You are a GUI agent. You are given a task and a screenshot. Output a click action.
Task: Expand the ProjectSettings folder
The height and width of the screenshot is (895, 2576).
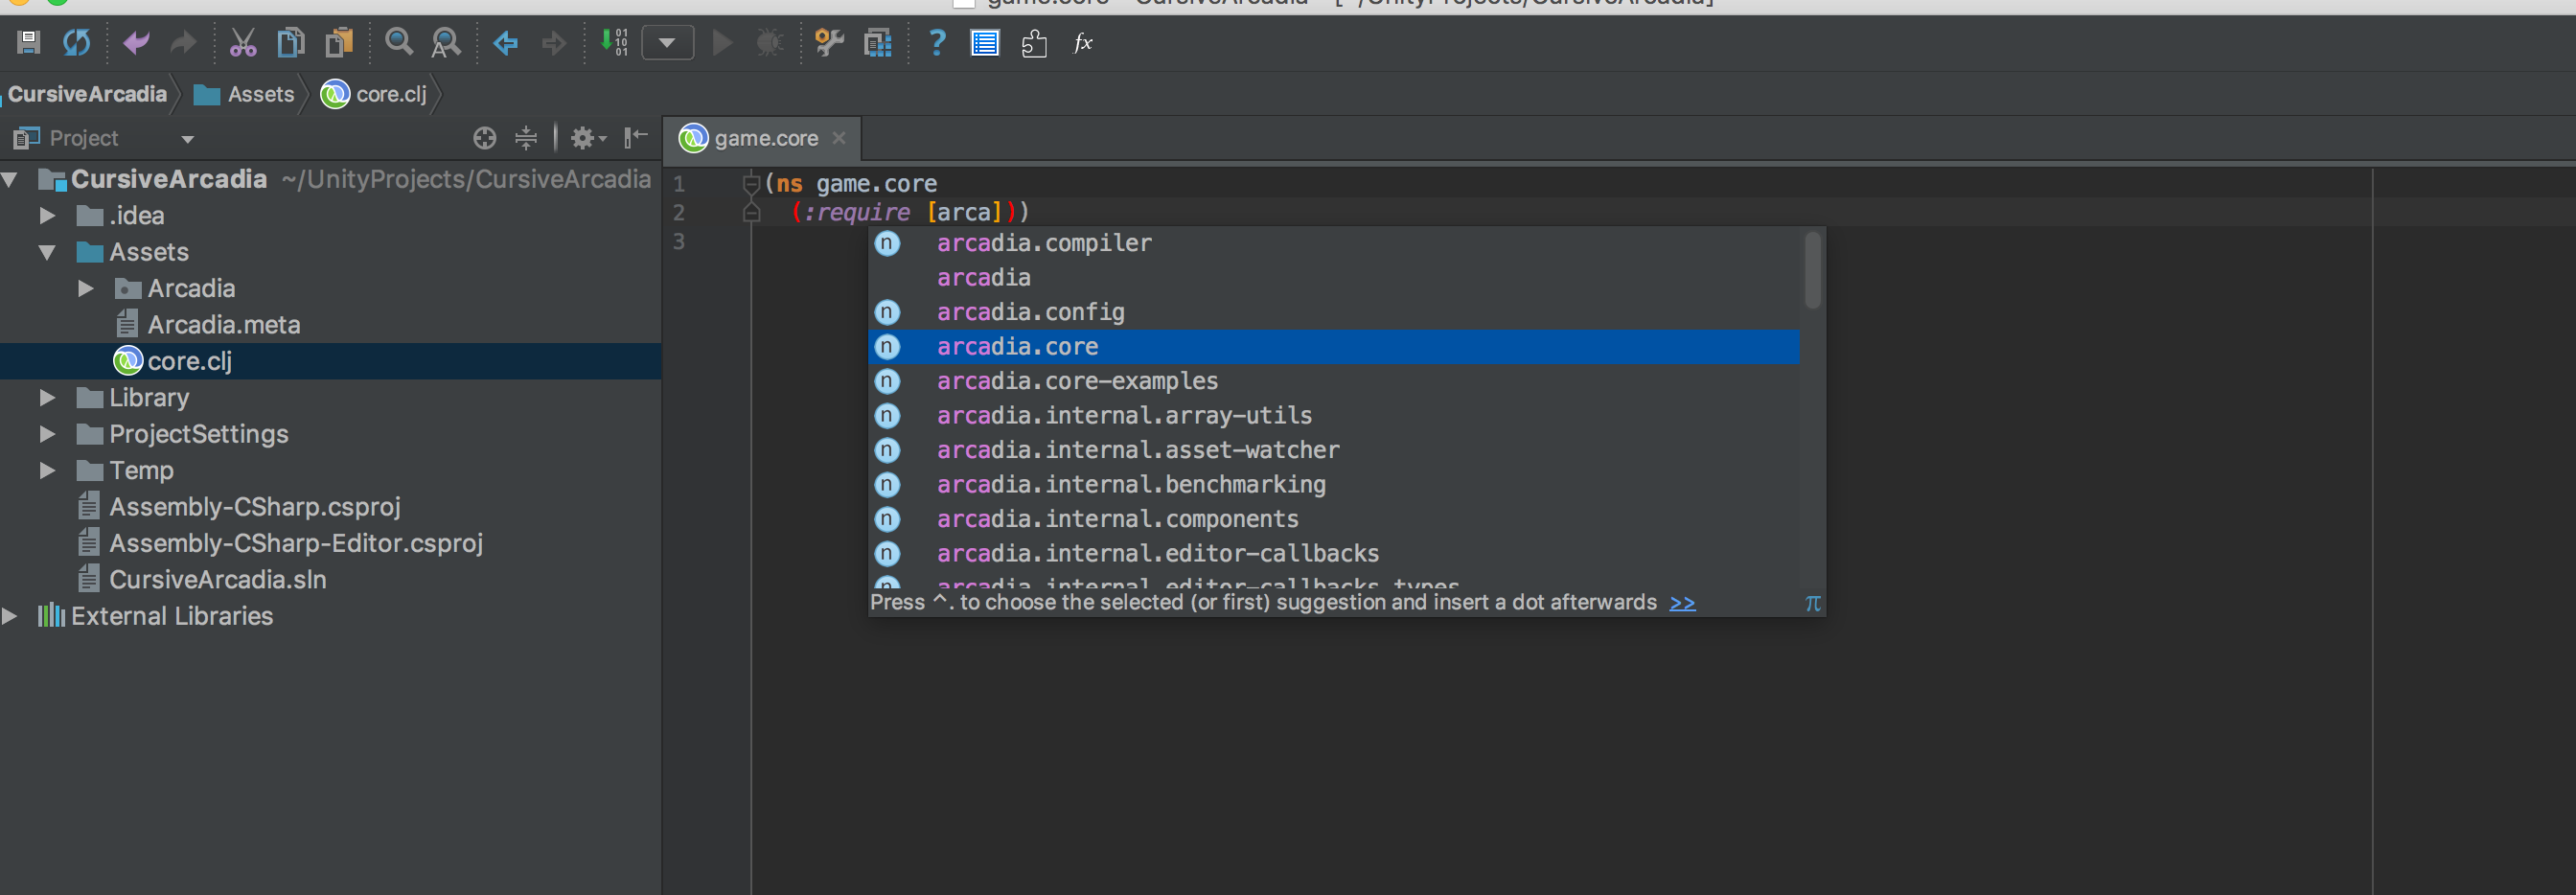coord(47,434)
